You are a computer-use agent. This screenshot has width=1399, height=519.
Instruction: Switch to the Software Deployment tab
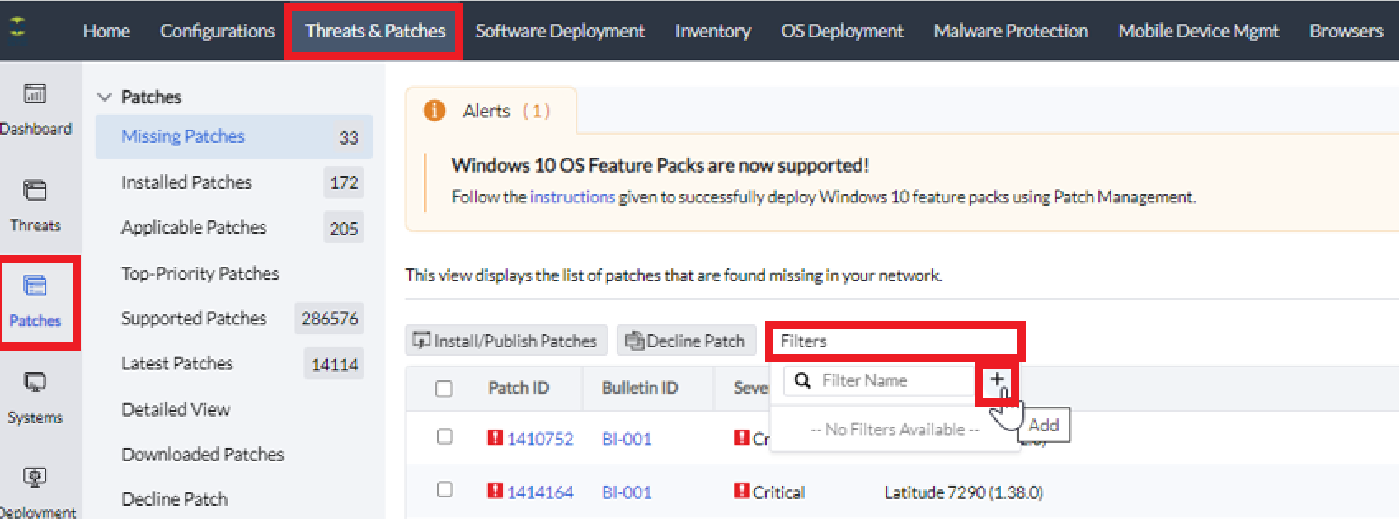coord(560,31)
